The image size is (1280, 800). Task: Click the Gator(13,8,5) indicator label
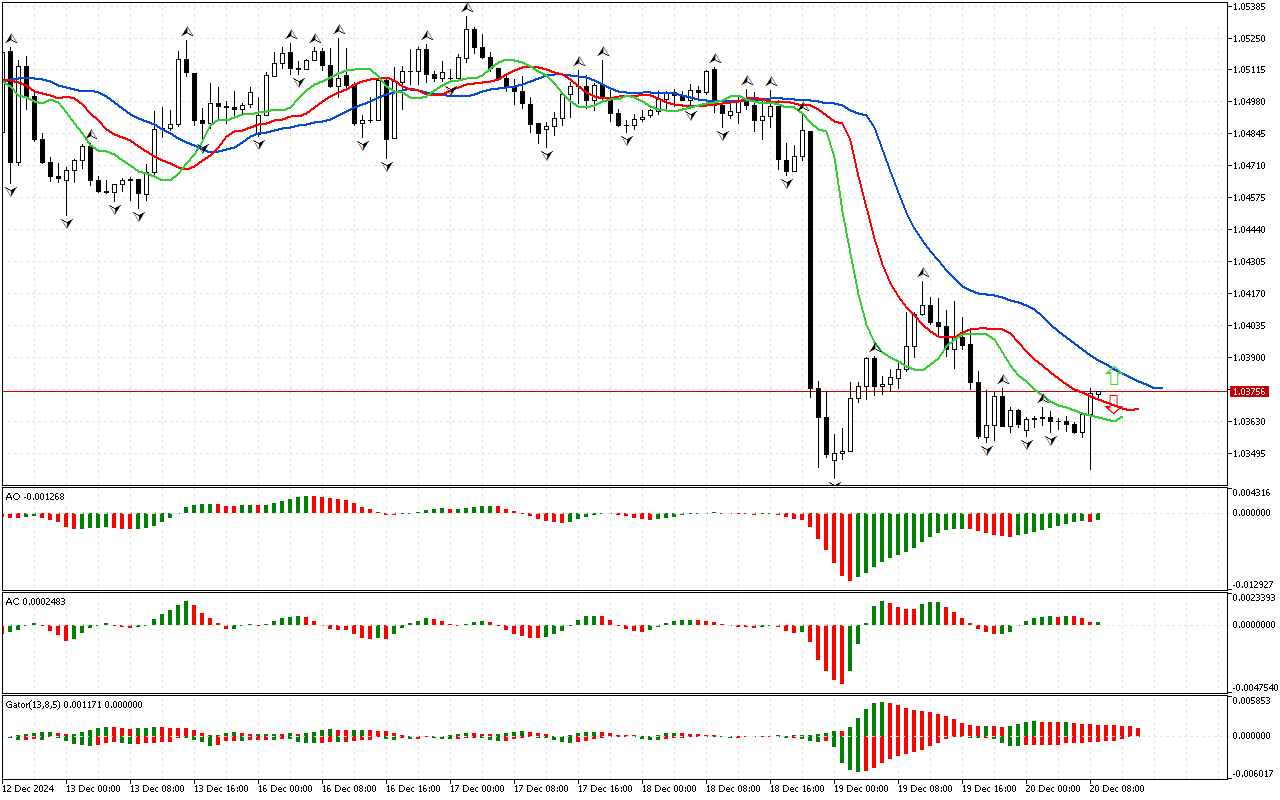pyautogui.click(x=74, y=704)
